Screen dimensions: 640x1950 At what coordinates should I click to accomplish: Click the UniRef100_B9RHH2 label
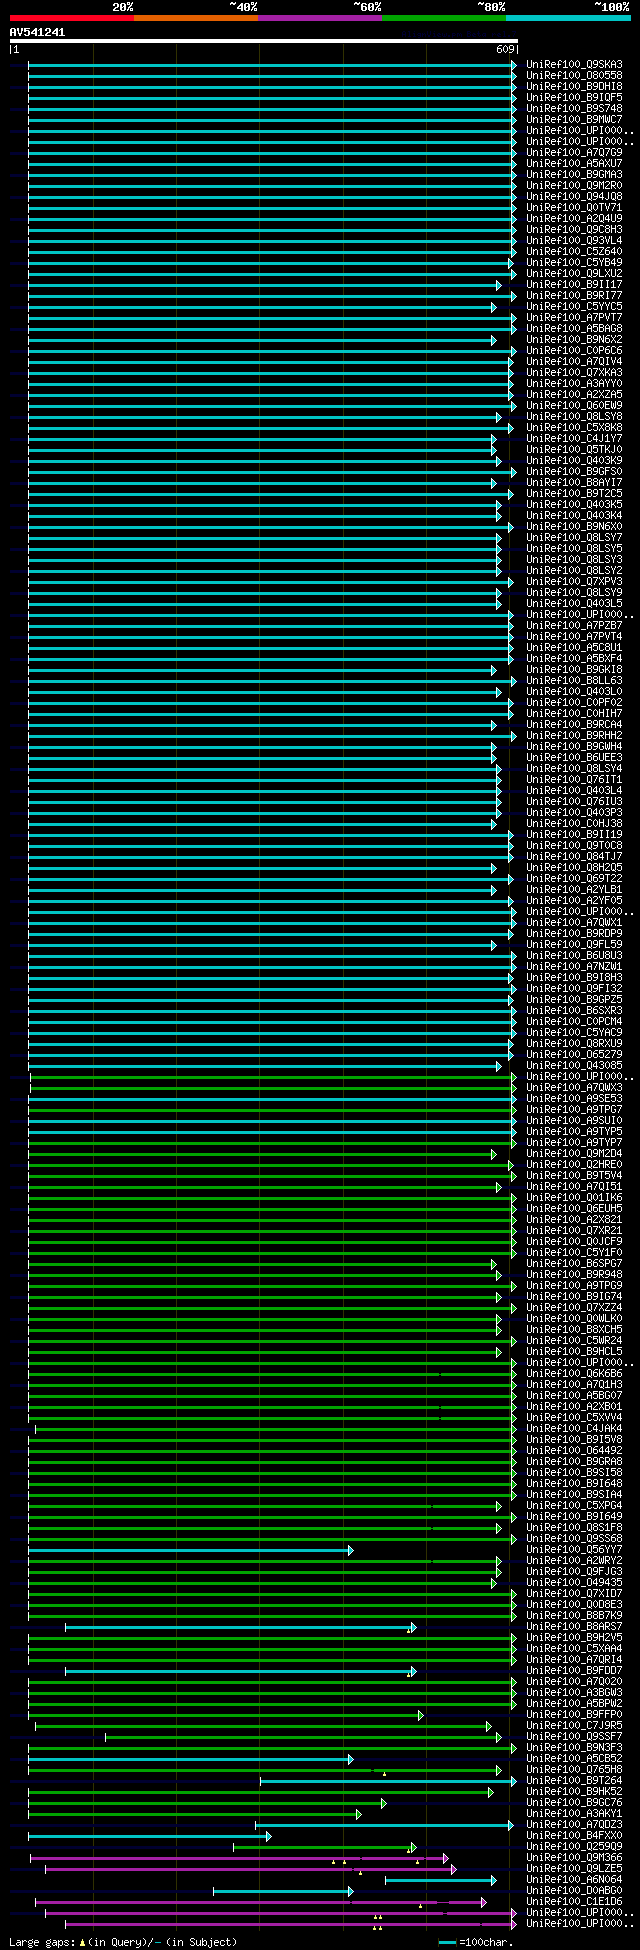[574, 735]
